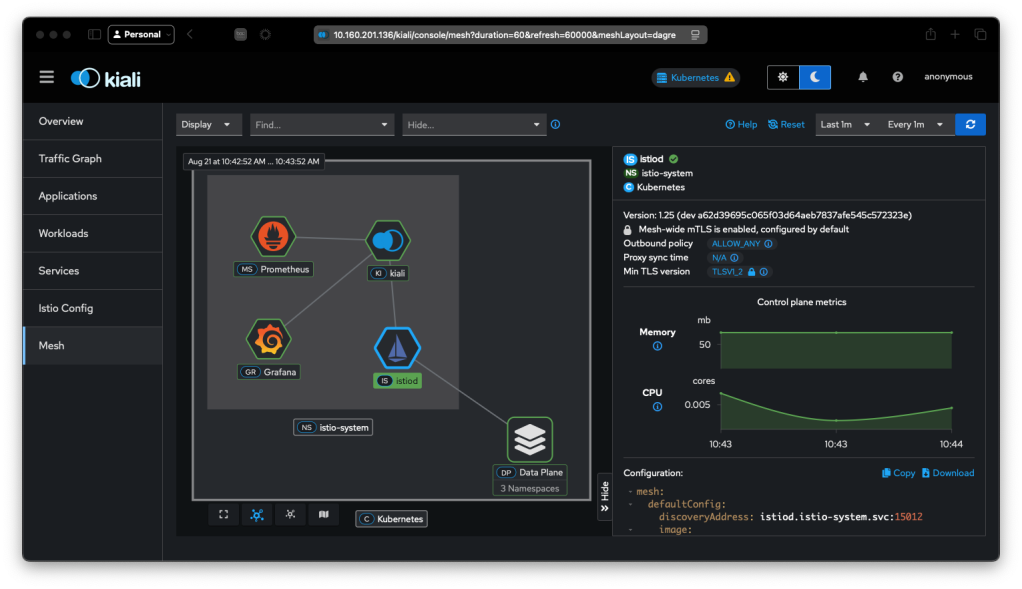Click the hamburger menu icon
The image size is (1022, 589).
tap(47, 77)
